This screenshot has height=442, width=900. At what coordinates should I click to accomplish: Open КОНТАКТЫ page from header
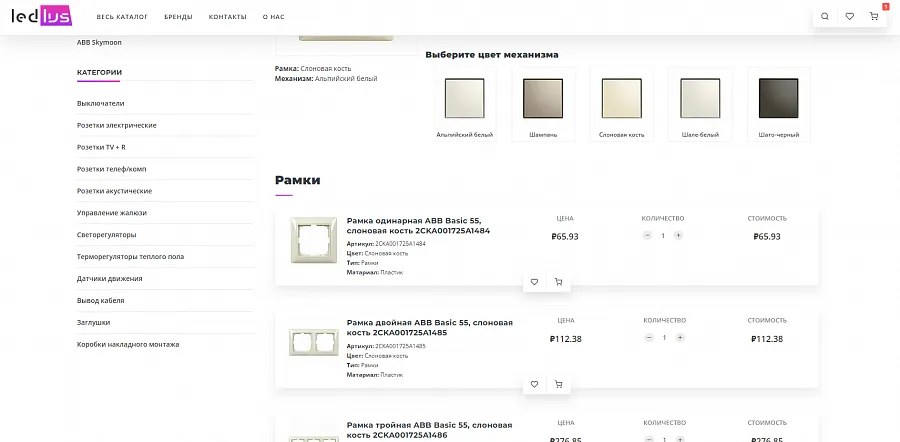228,17
